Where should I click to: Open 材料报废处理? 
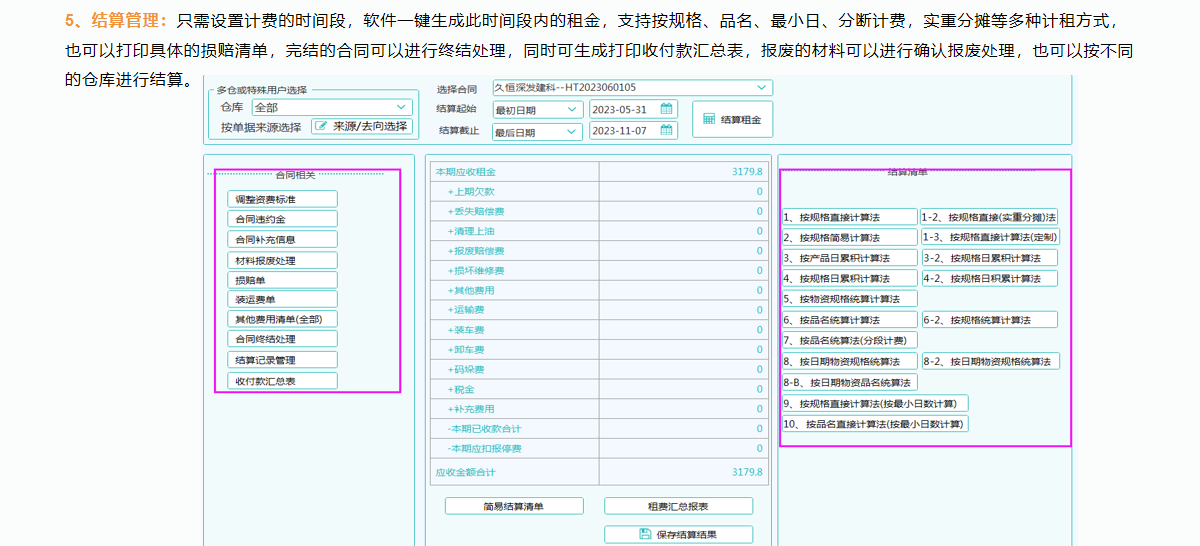tap(282, 260)
